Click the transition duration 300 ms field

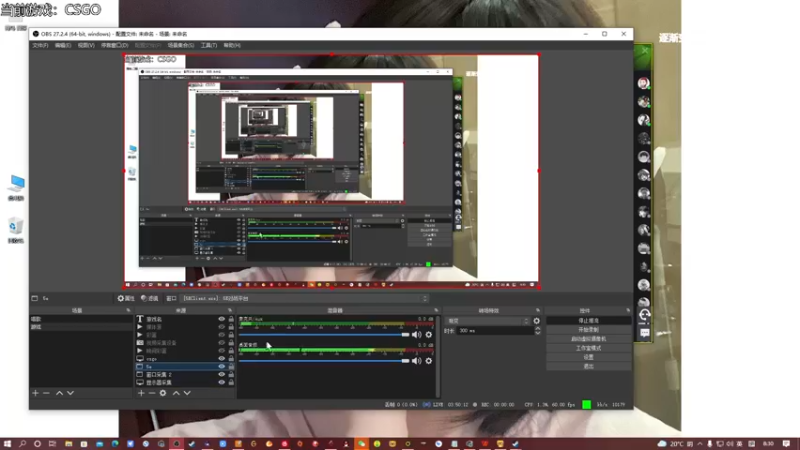pyautogui.click(x=494, y=331)
